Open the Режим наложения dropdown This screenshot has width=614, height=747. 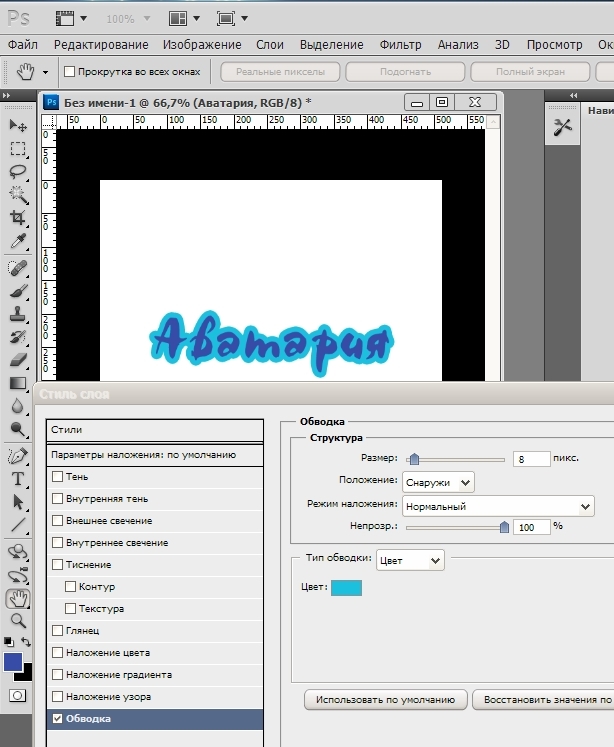coord(498,506)
